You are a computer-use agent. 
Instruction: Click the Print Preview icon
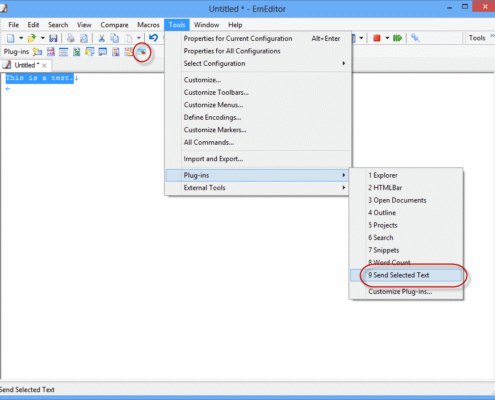click(84, 38)
